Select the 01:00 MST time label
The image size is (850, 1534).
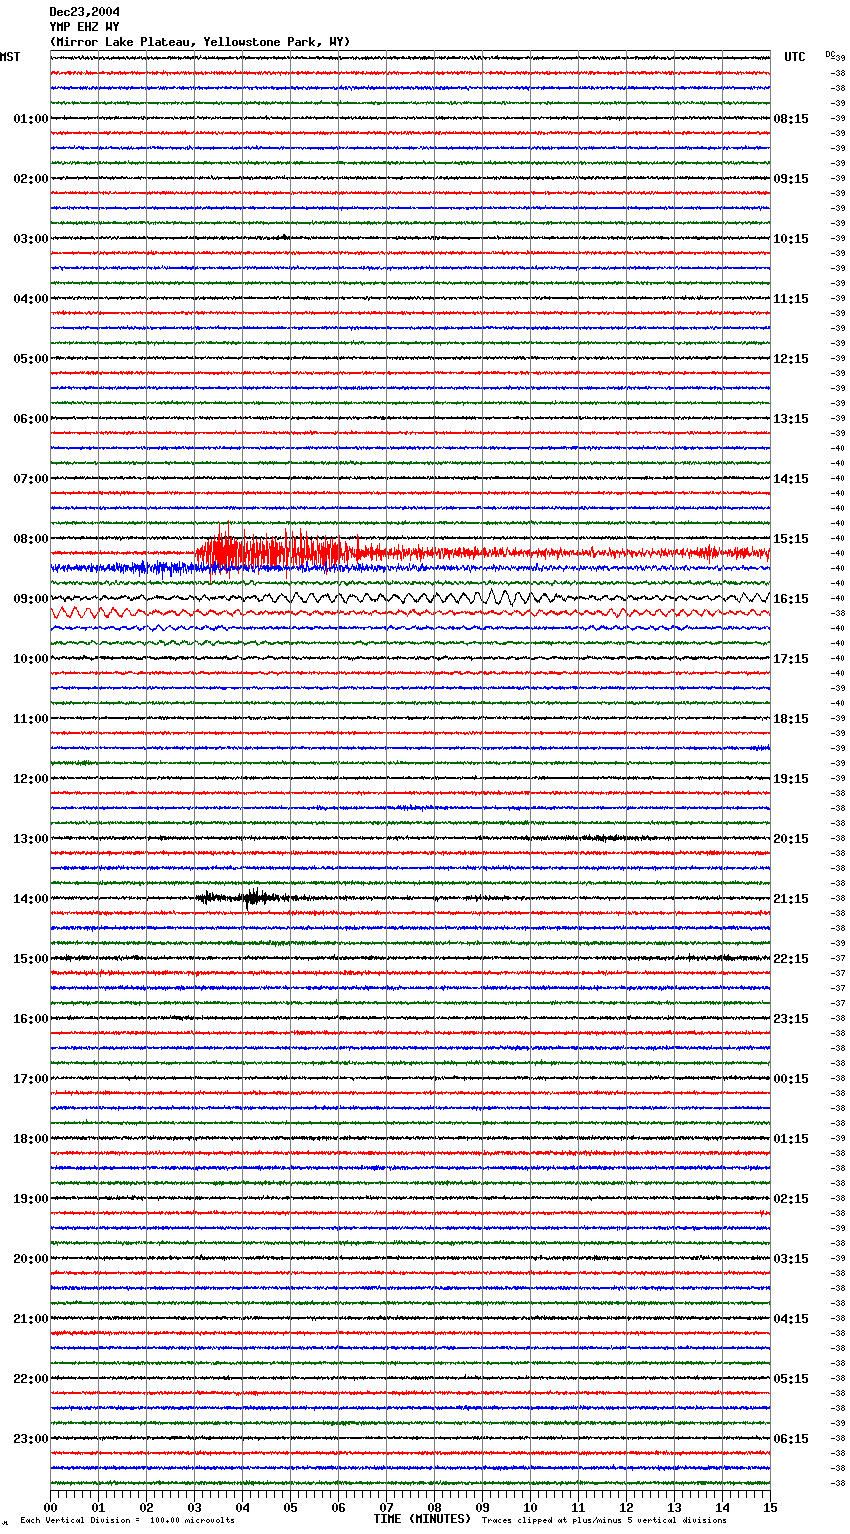[31, 119]
